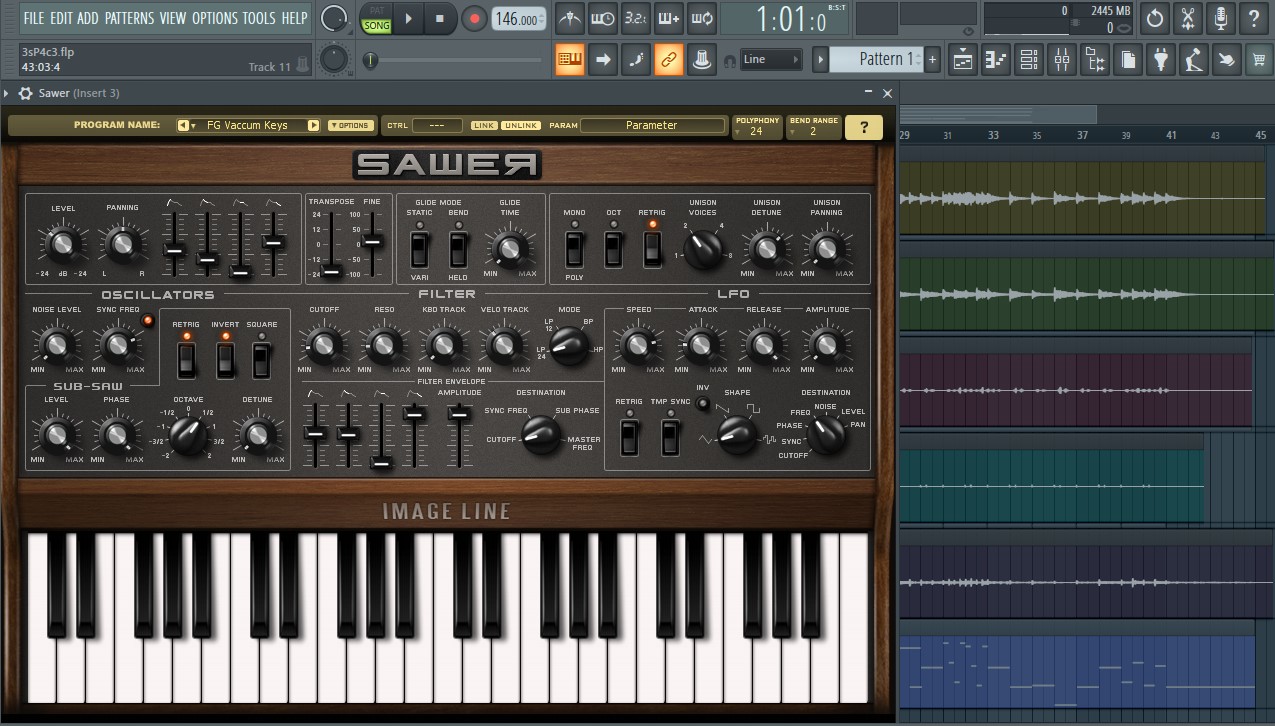
Task: Open the Mixer view icon
Action: coord(1062,60)
